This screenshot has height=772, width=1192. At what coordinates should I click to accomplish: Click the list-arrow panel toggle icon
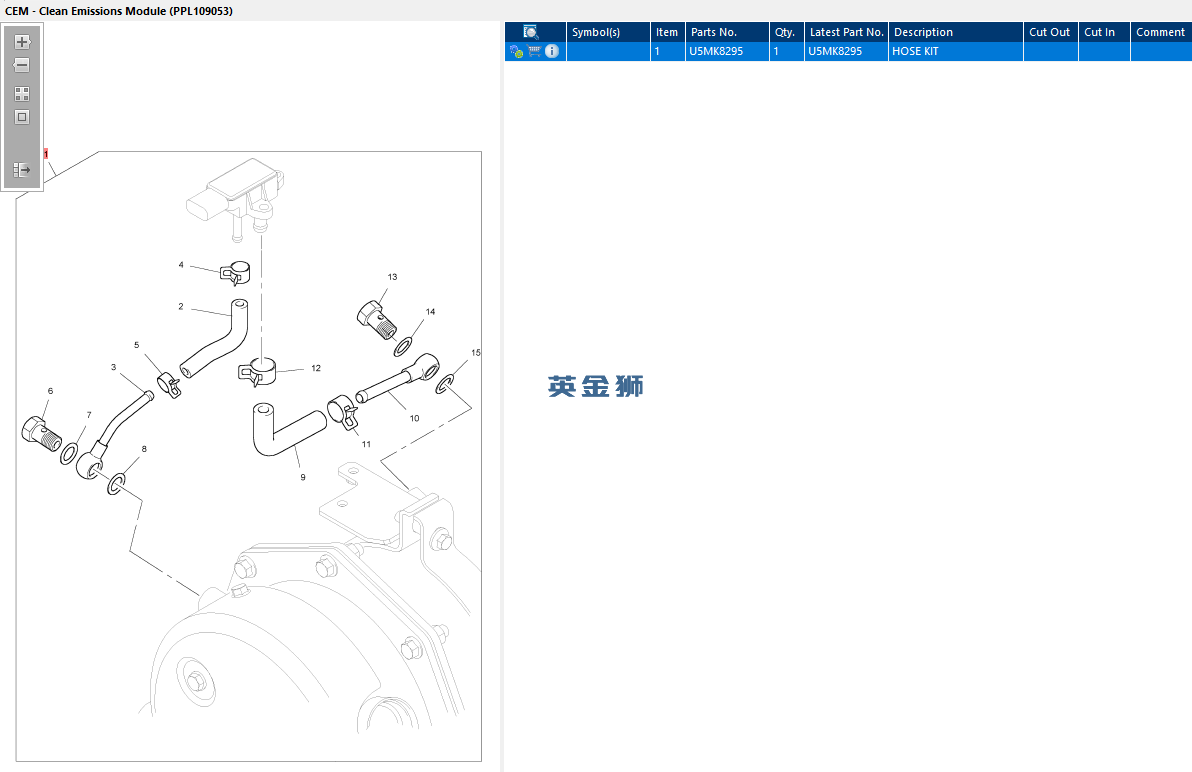22,169
